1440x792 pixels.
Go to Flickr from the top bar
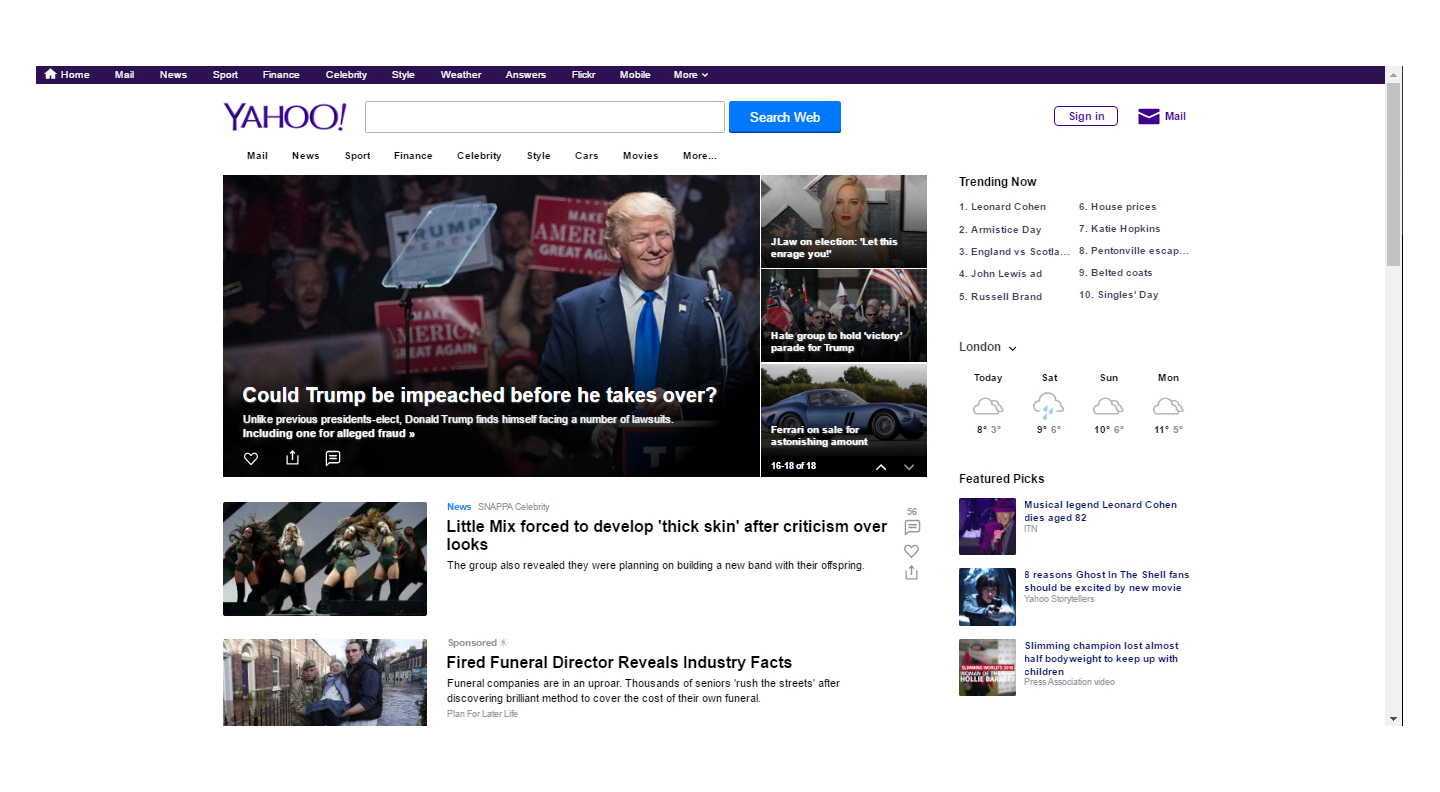583,75
